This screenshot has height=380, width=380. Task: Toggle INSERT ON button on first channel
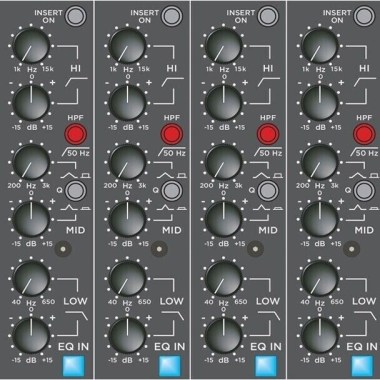click(76, 16)
